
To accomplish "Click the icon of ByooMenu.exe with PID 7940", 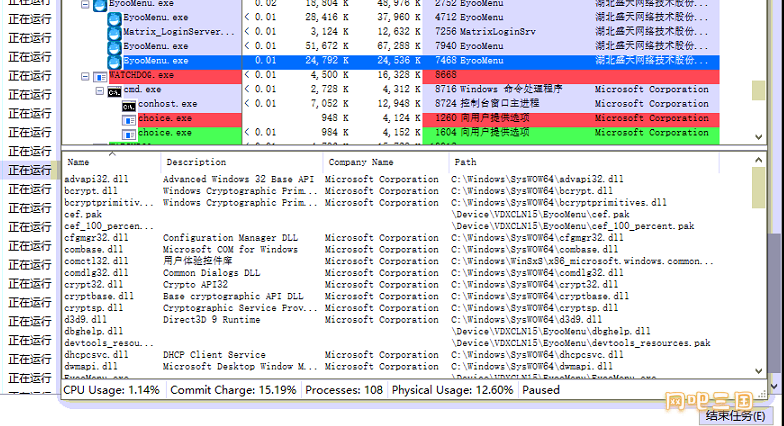I will [x=114, y=47].
